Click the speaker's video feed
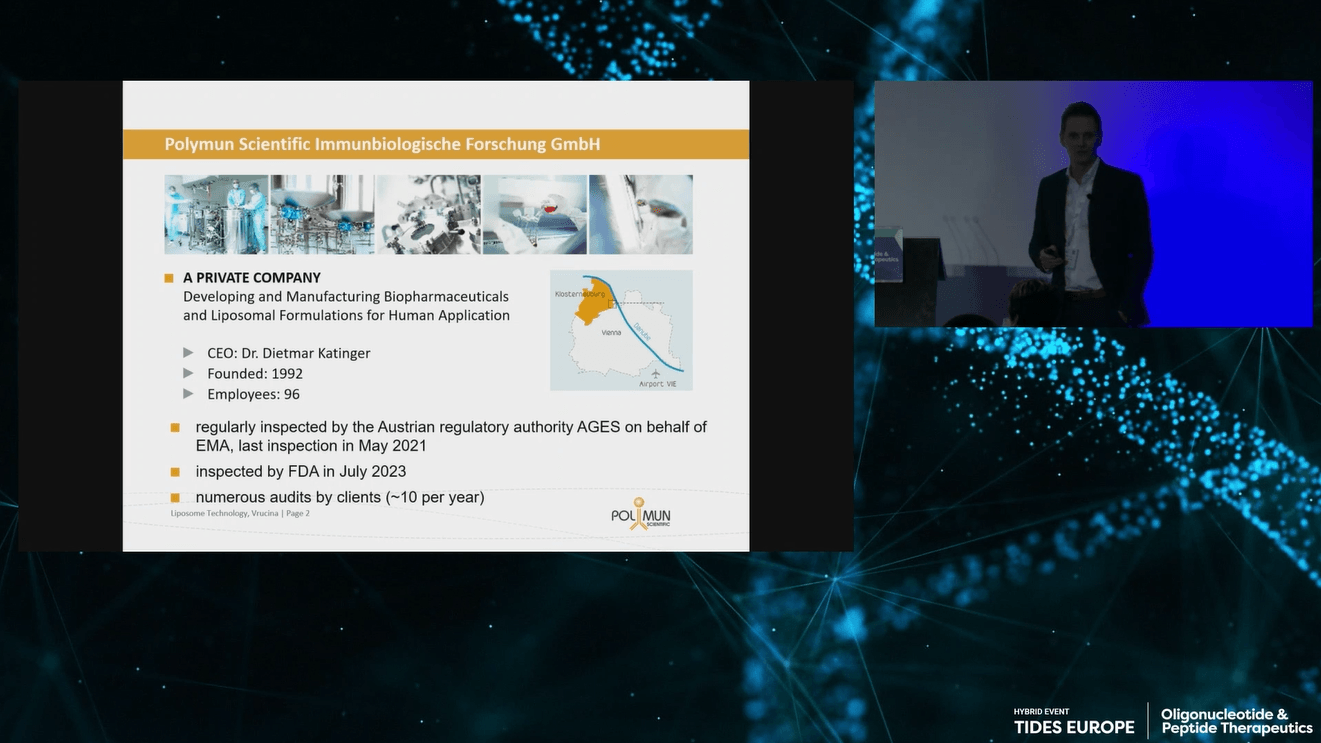 pyautogui.click(x=1093, y=204)
